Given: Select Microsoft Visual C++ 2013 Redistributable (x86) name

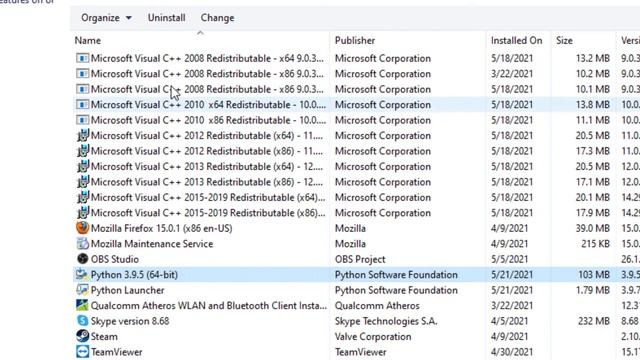Looking at the screenshot, I should (207, 182).
